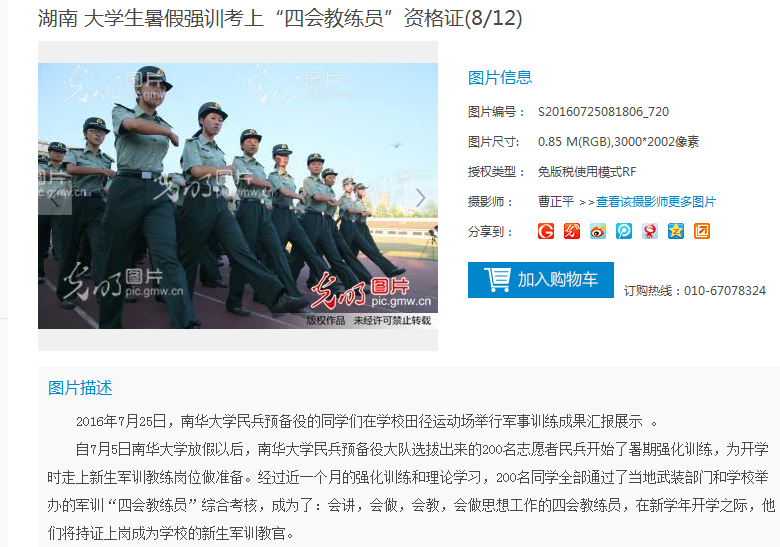Viewport: 780px width, 547px height.
Task: Share to Sina Weibo eye icon
Action: 598,231
